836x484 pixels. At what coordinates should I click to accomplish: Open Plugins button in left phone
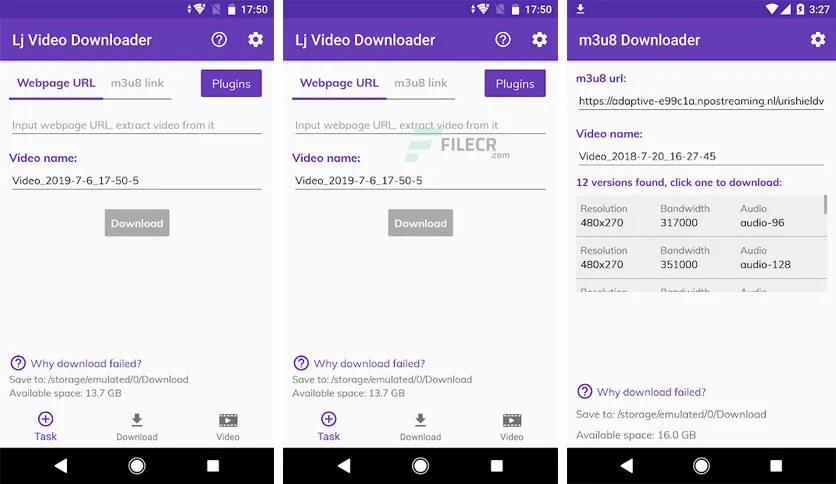(231, 84)
